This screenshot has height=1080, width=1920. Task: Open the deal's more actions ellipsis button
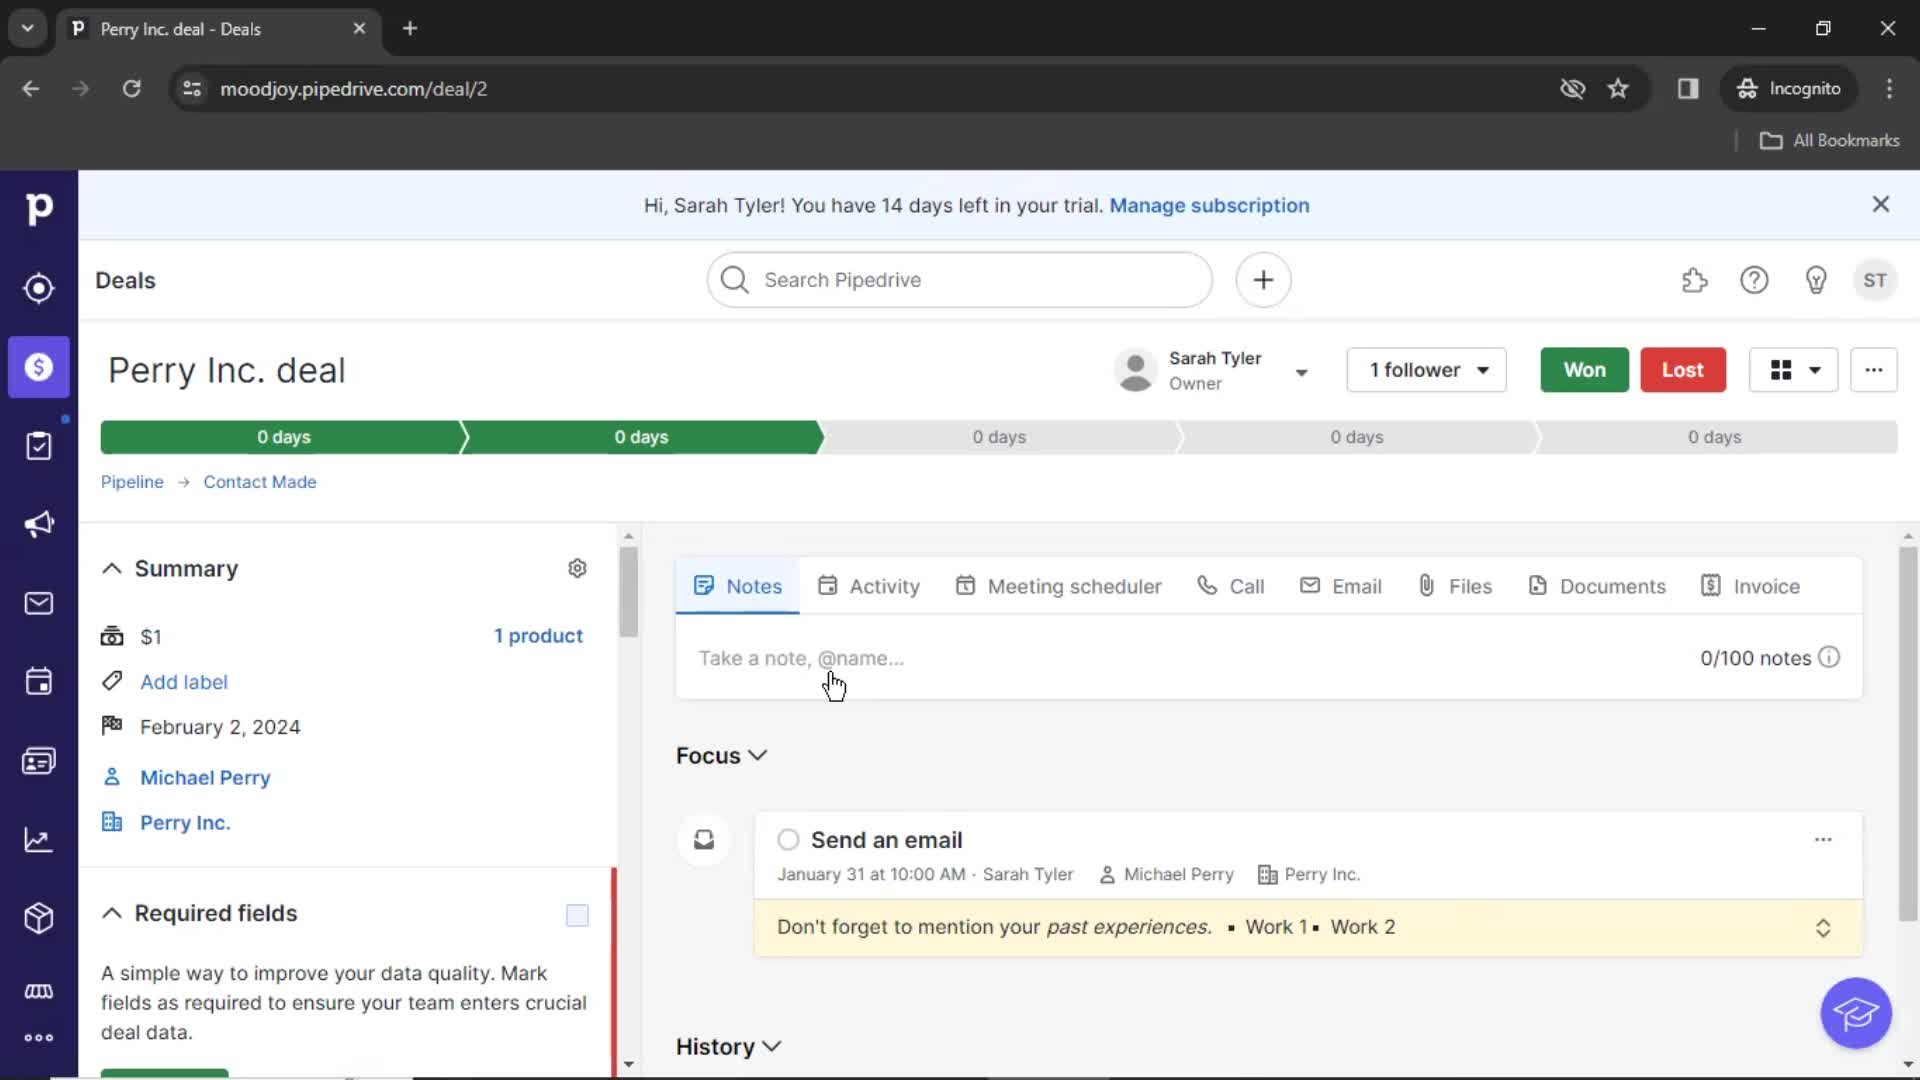1873,370
